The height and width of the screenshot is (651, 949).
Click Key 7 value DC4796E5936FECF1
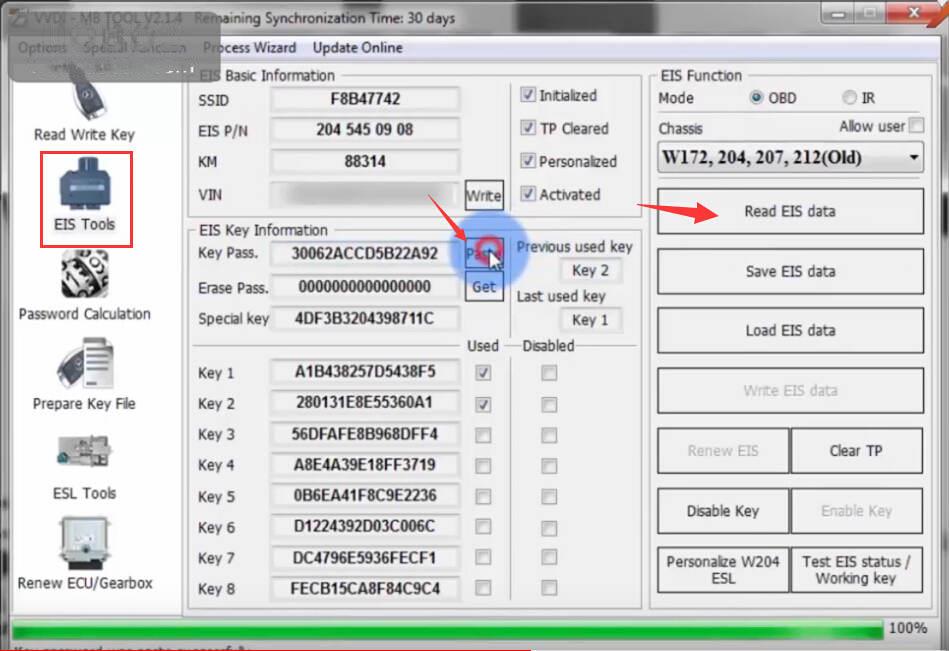[x=365, y=557]
